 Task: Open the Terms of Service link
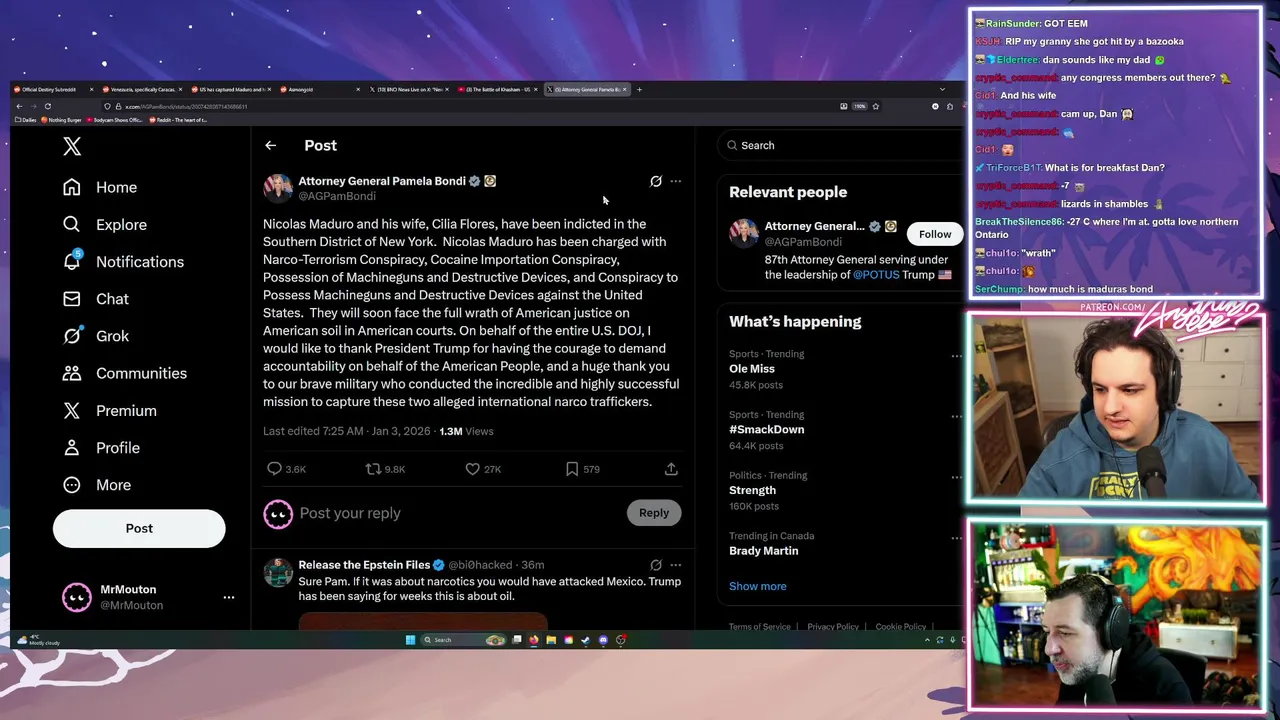[760, 627]
